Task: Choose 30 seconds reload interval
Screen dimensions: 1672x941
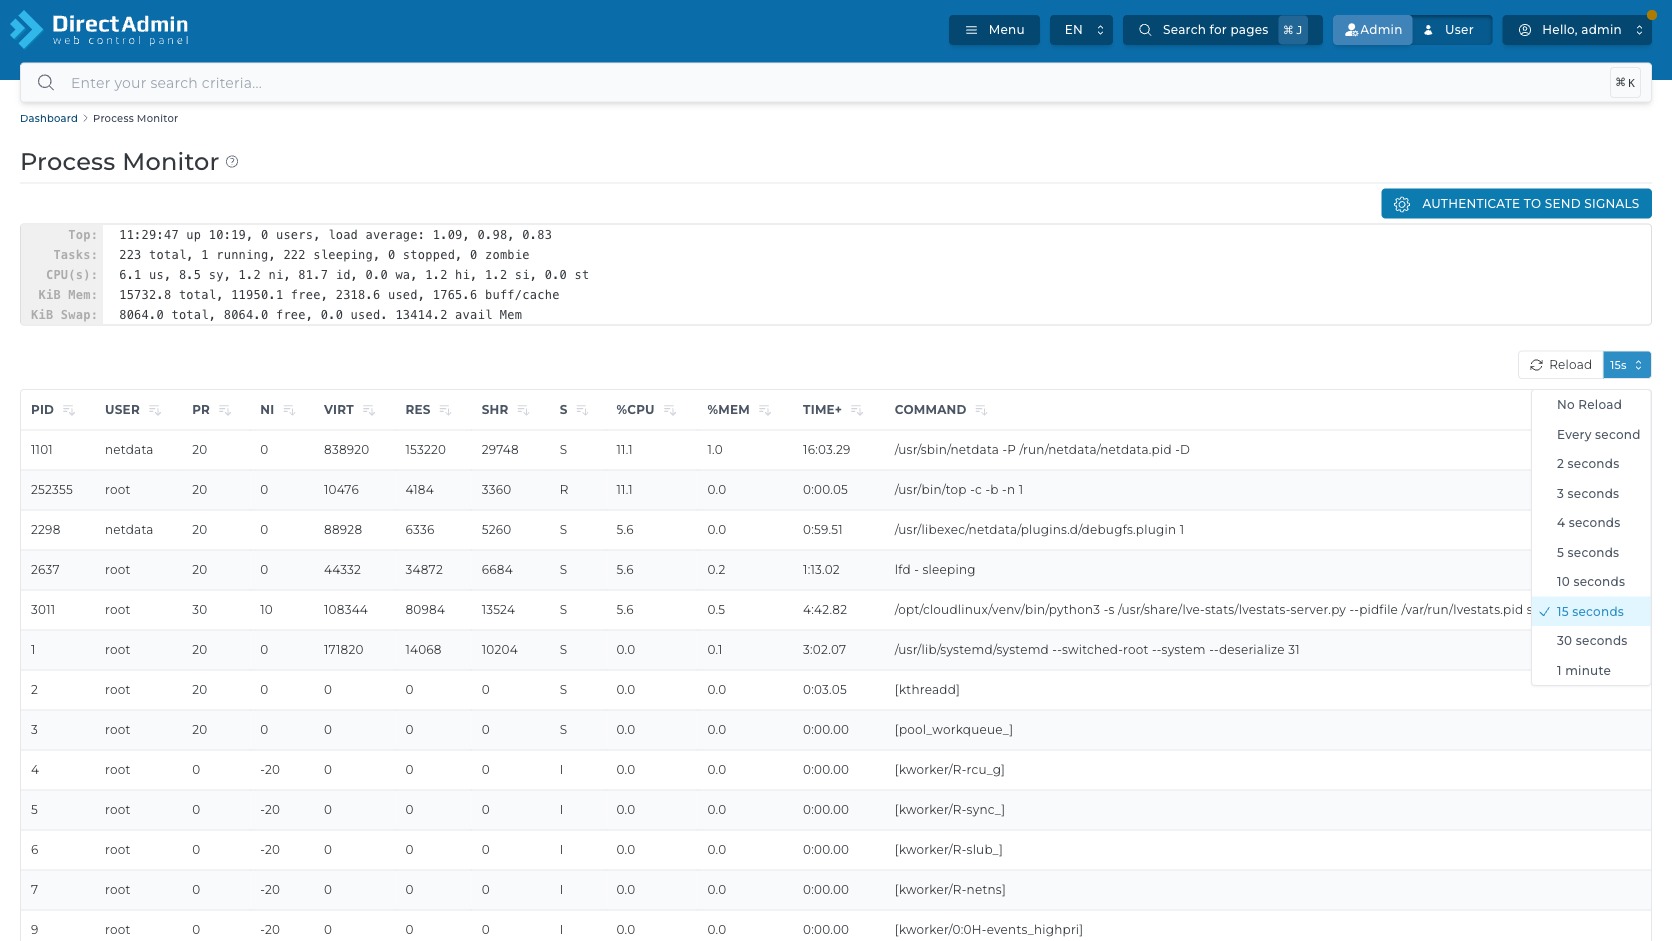Action: click(1591, 641)
